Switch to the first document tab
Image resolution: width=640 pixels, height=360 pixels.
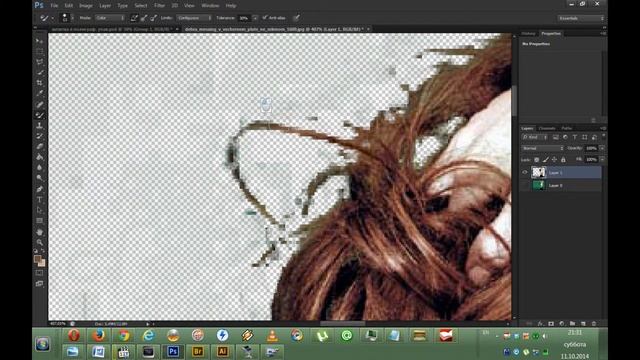(113, 29)
